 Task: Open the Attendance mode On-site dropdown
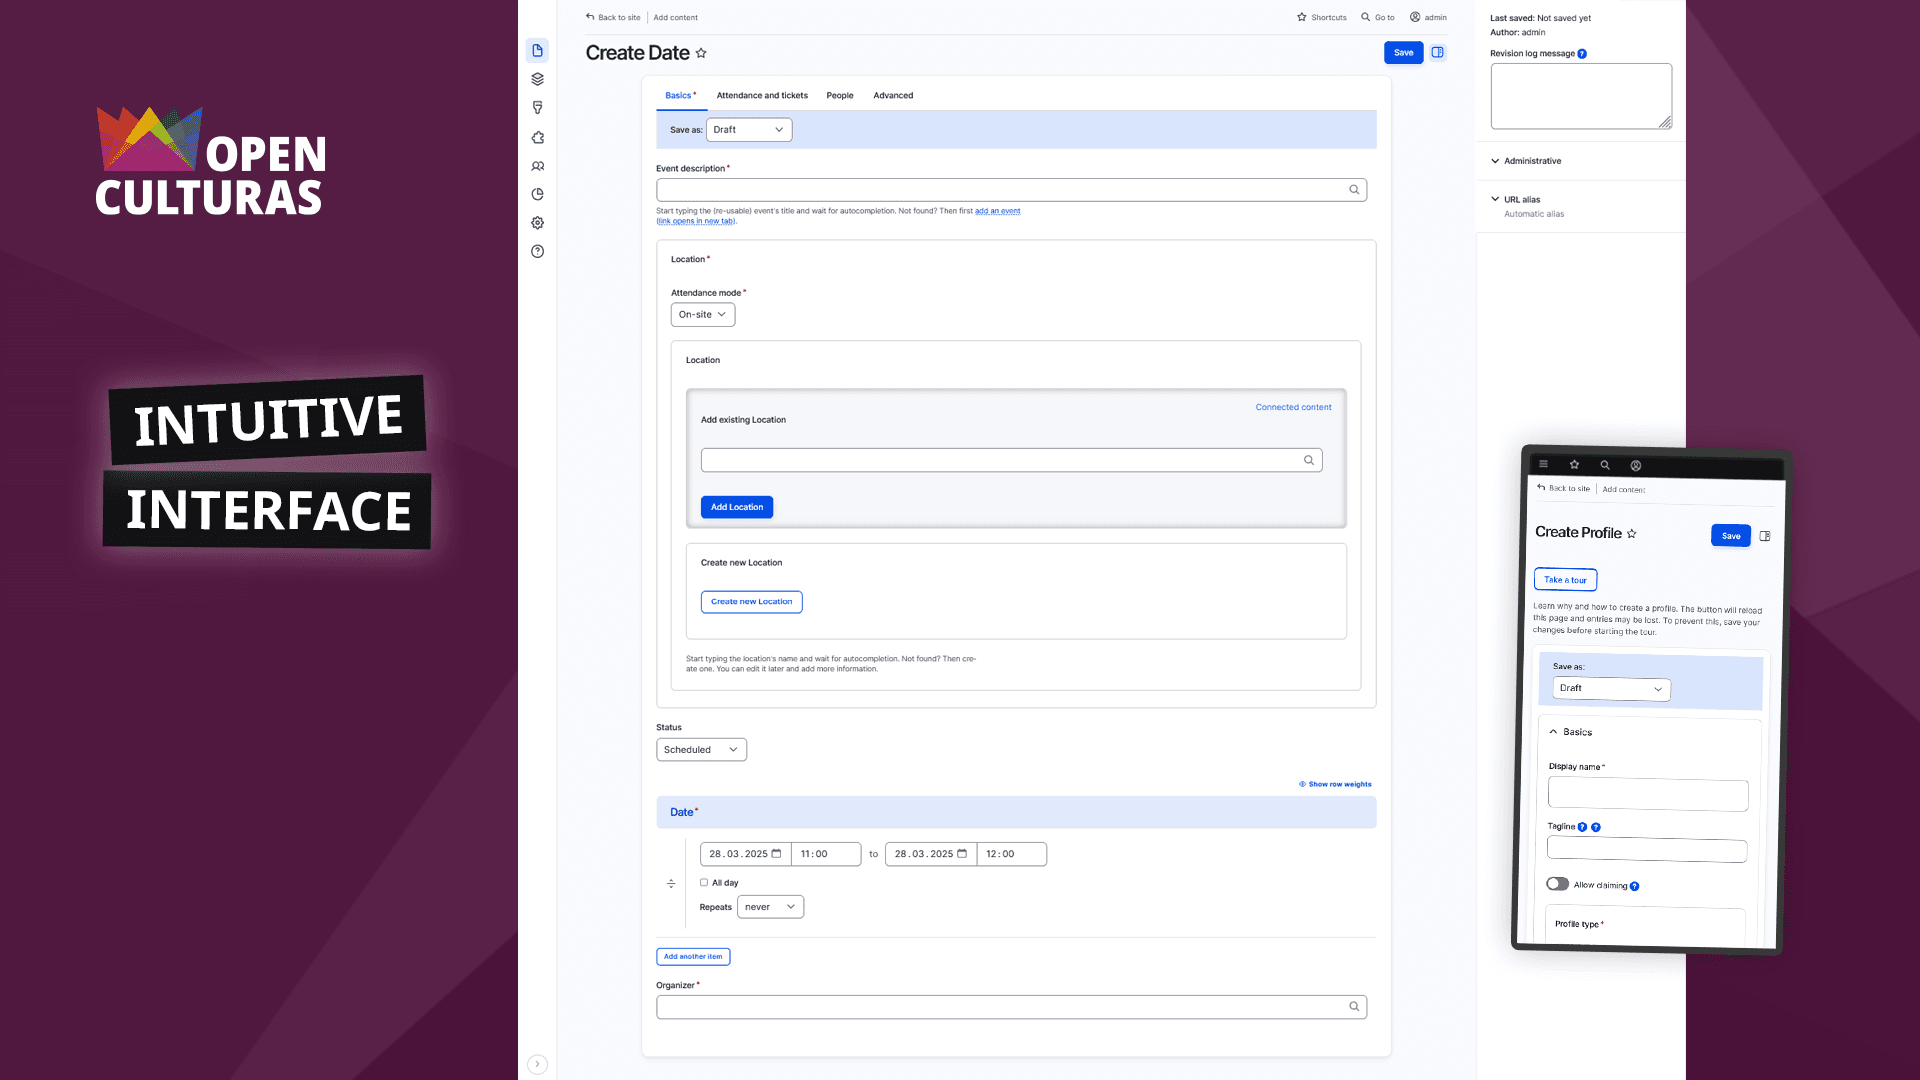[x=702, y=314]
